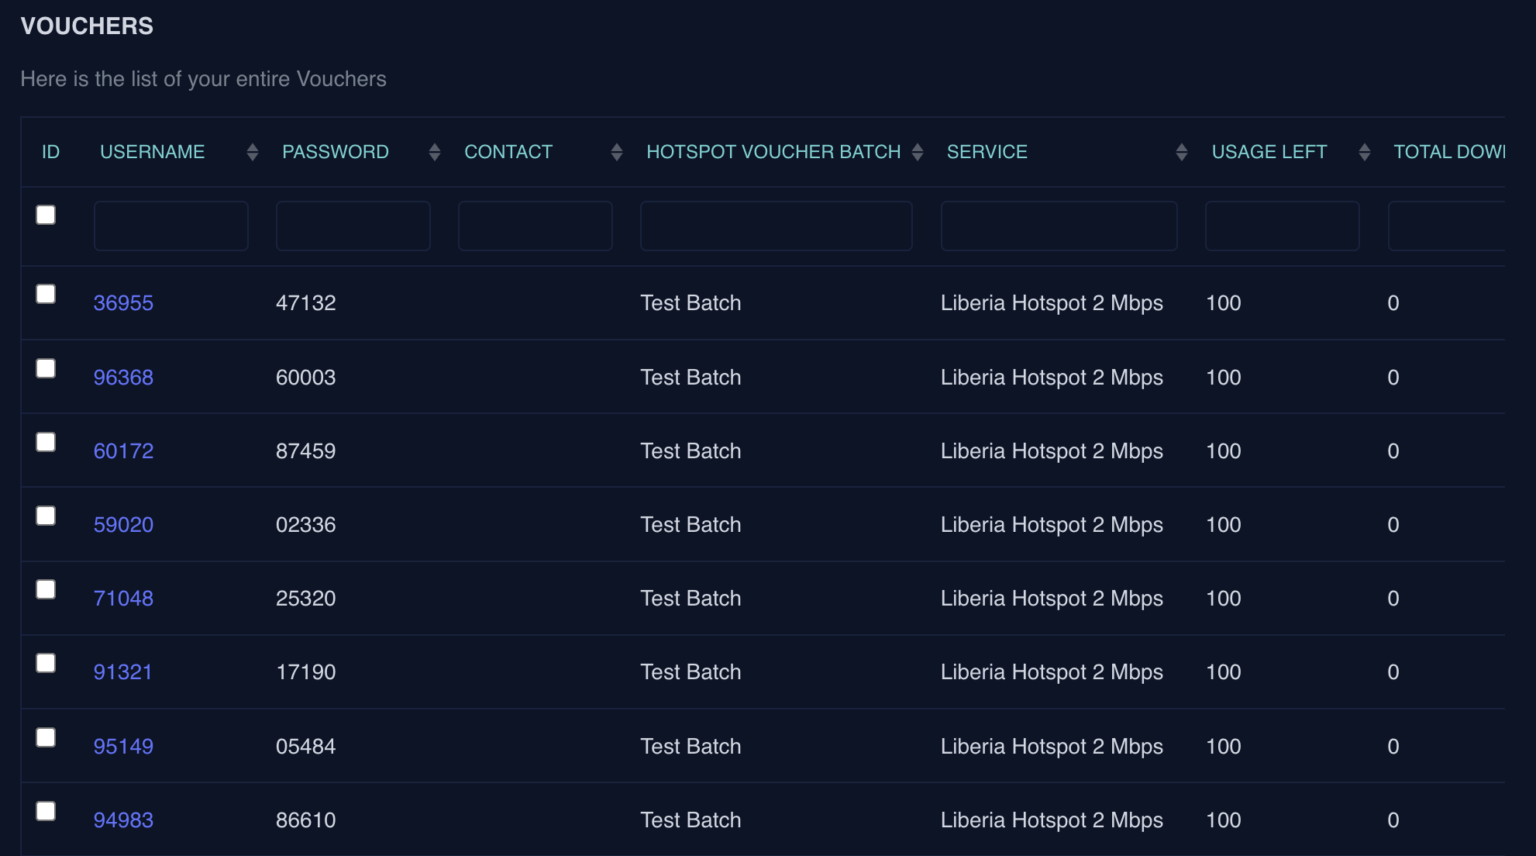
Task: Sort the USERNAME column
Action: [251, 151]
